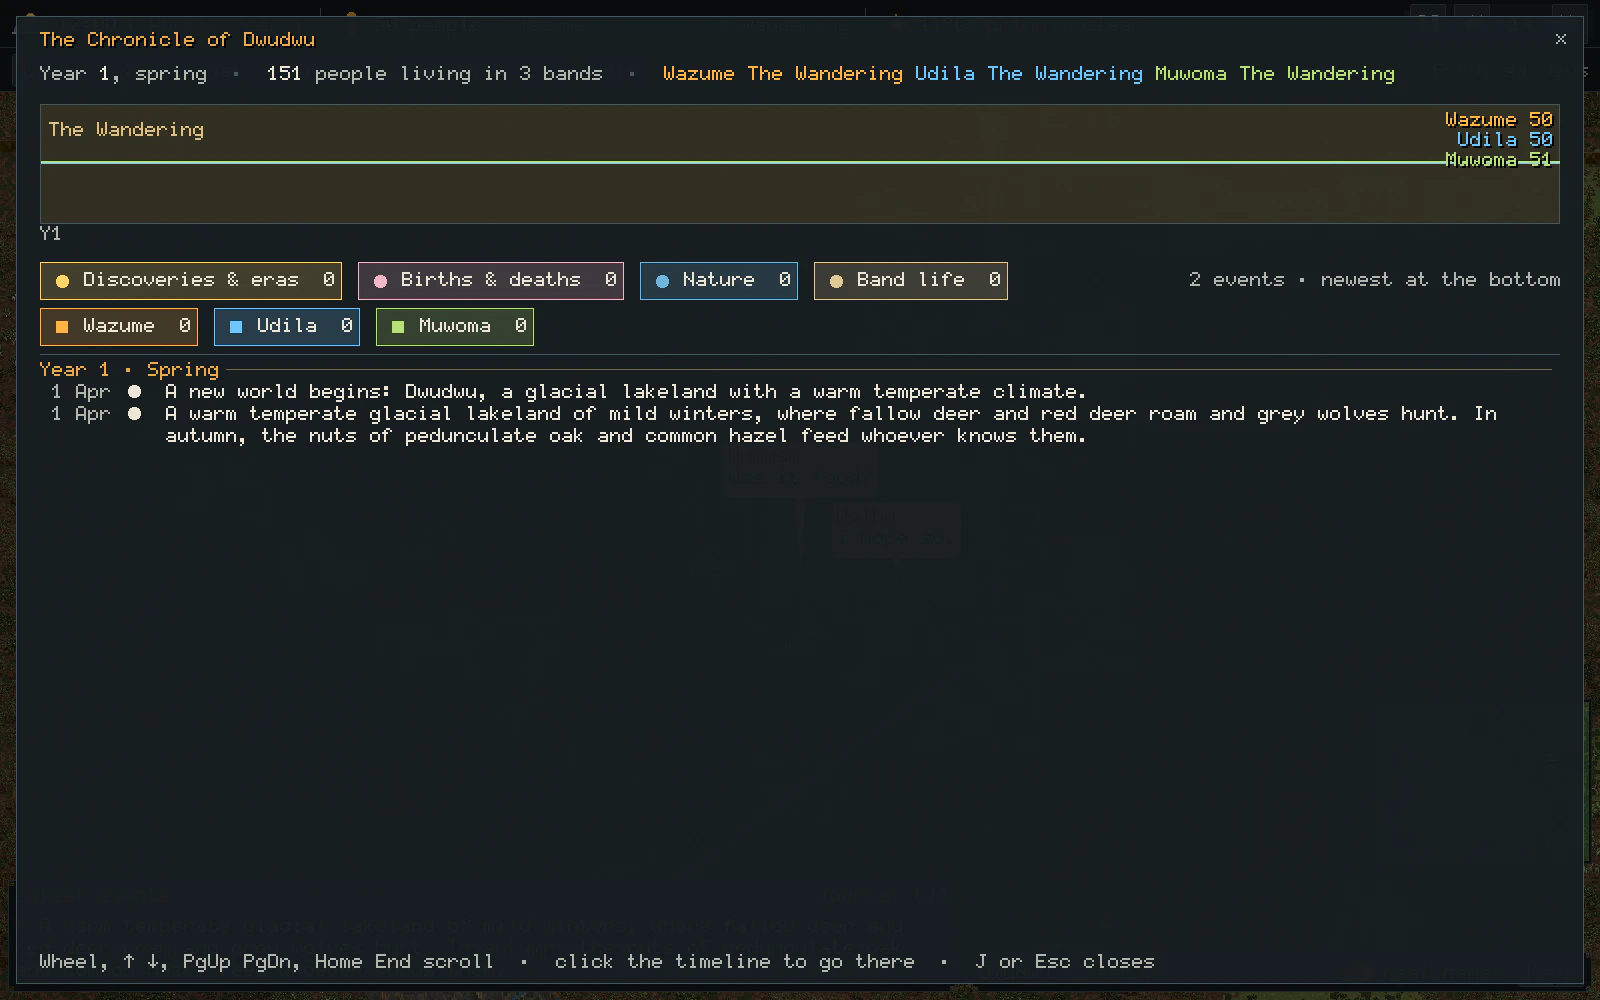Click the Muwoma 51 population label
The image size is (1600, 1000).
(1498, 159)
